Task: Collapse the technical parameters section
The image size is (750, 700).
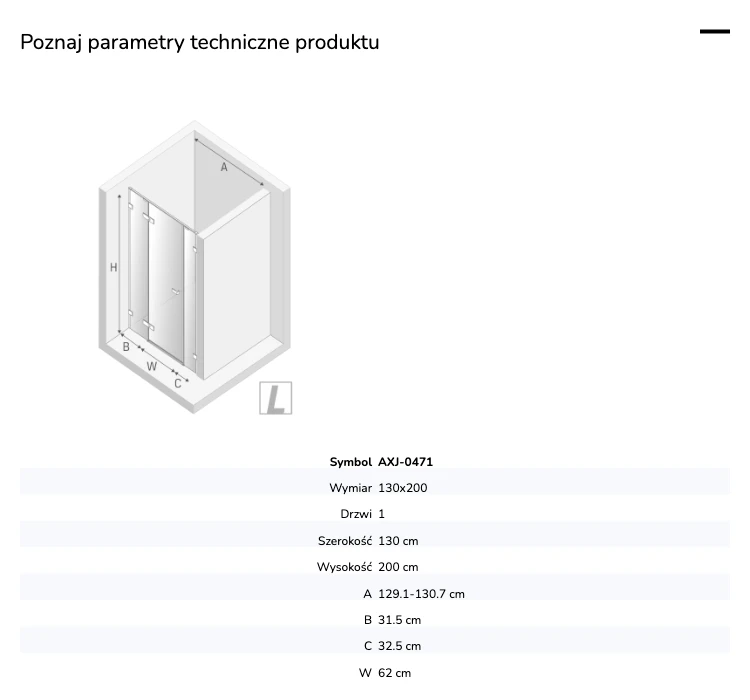Action: 715,32
